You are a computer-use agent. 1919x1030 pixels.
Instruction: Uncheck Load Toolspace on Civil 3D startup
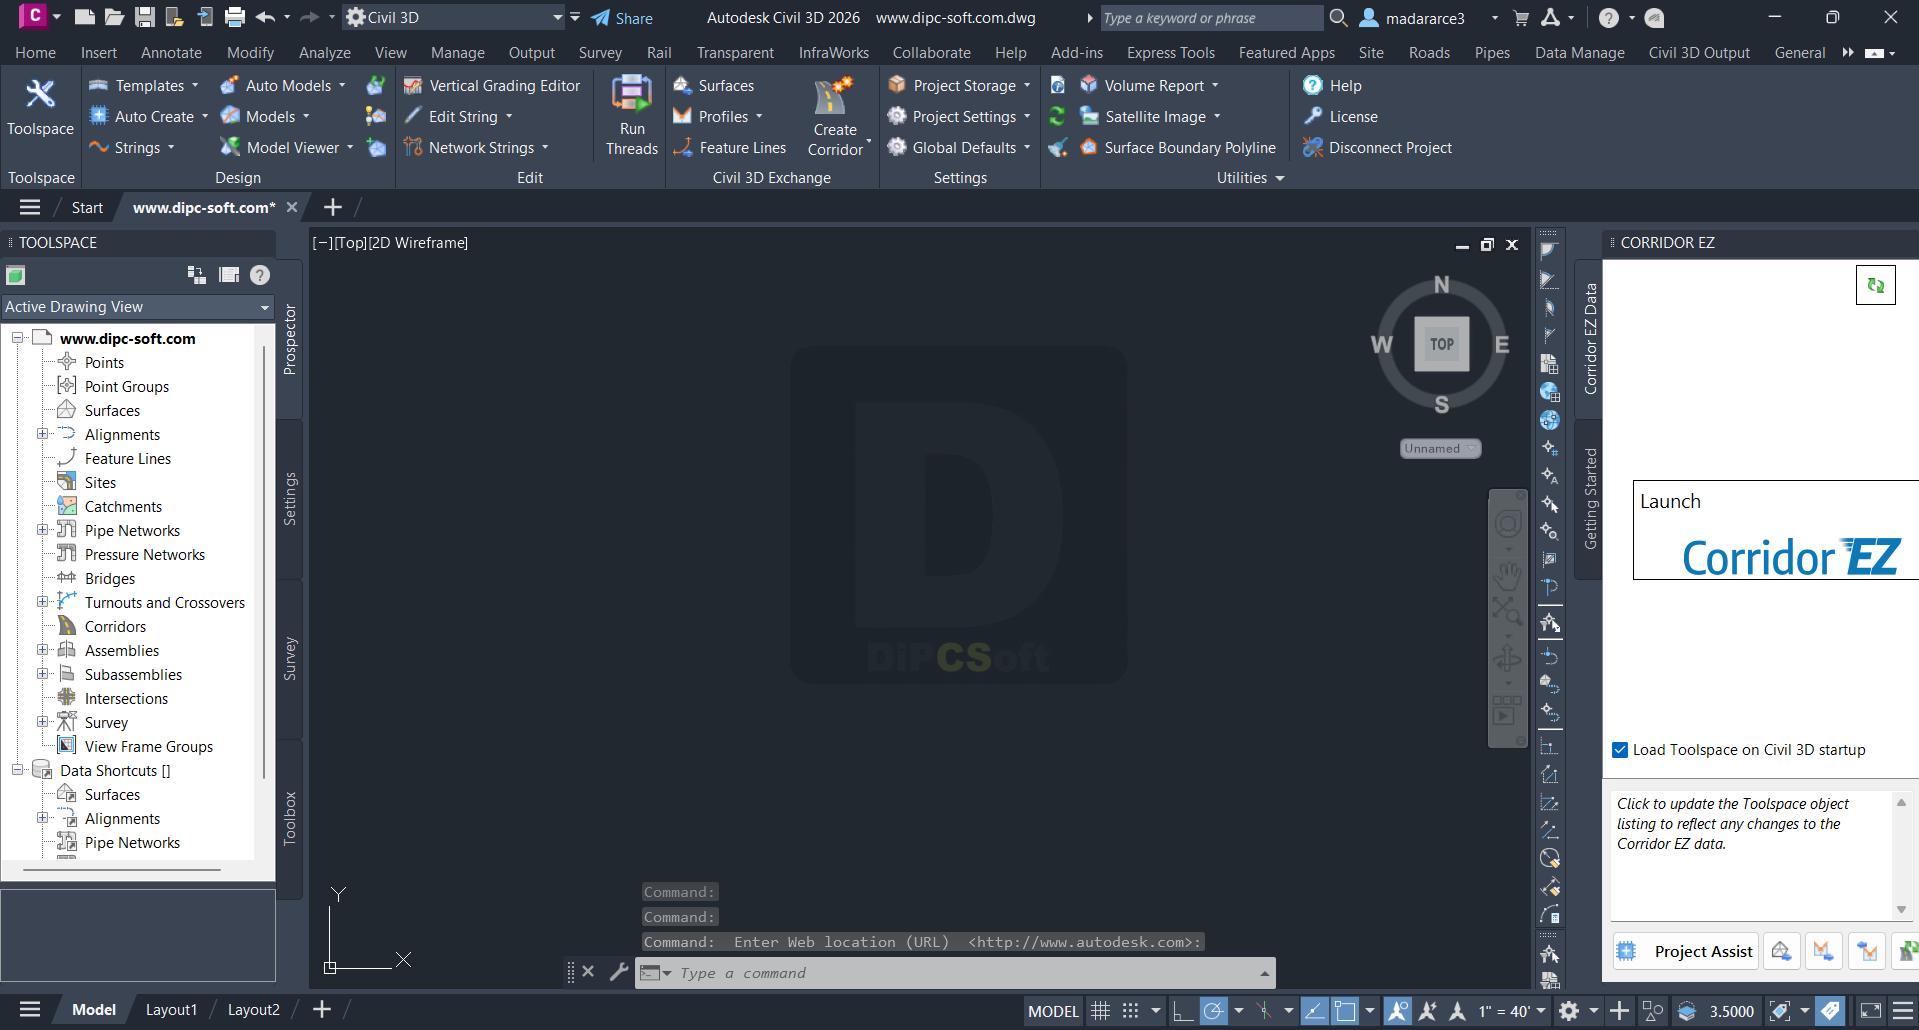(x=1620, y=750)
